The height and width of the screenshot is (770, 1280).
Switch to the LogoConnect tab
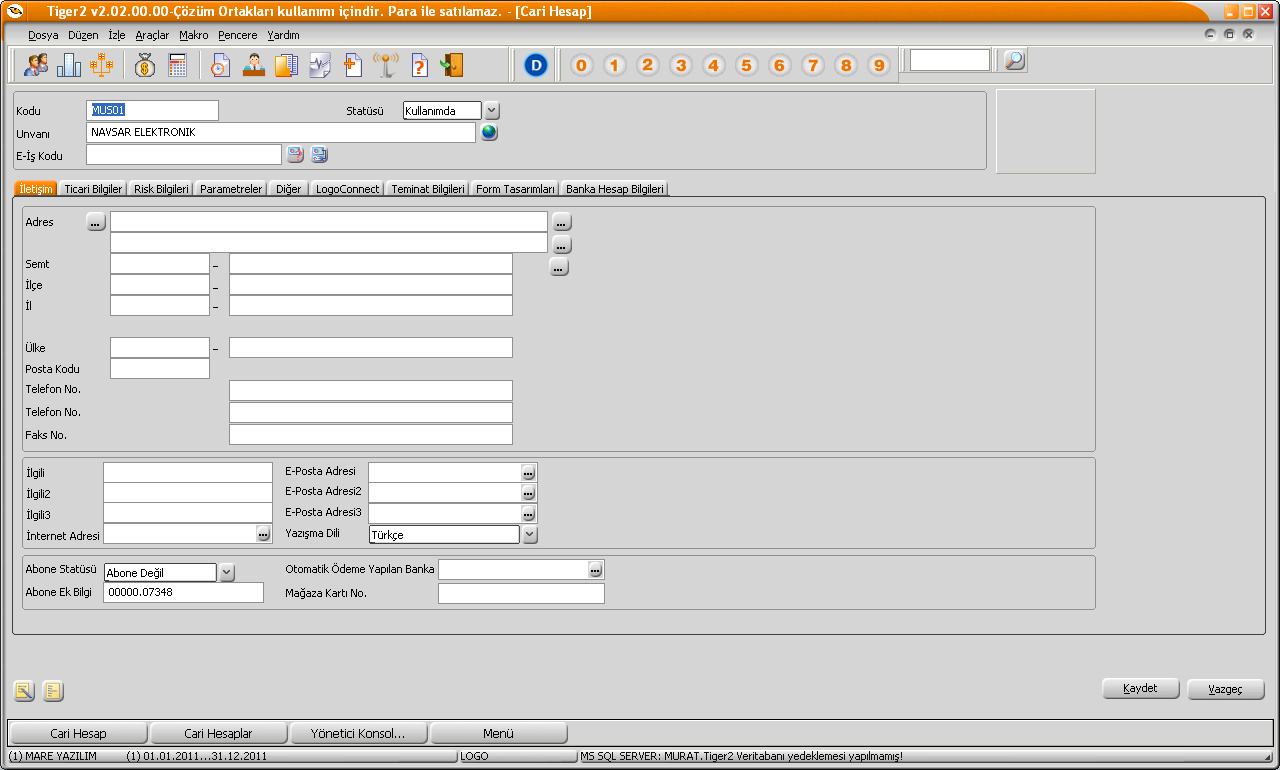[x=348, y=189]
